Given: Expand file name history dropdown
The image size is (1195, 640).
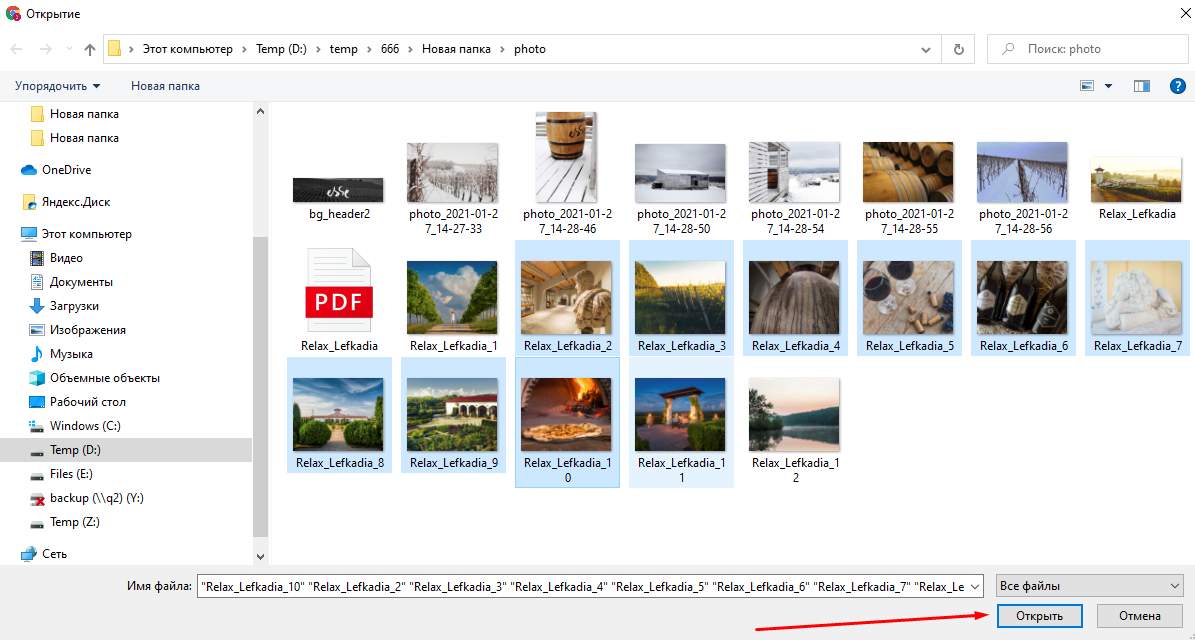Looking at the screenshot, I should point(975,587).
